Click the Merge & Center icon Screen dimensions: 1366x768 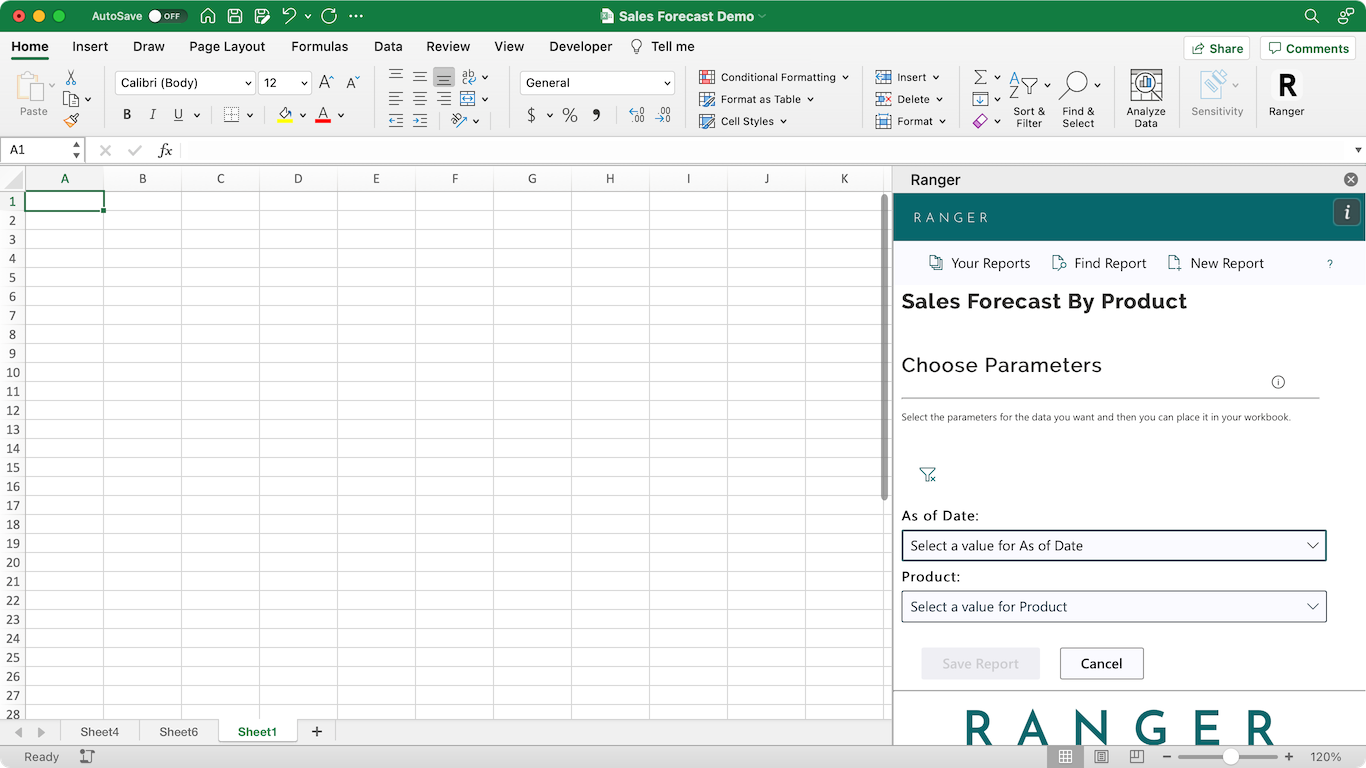[468, 99]
